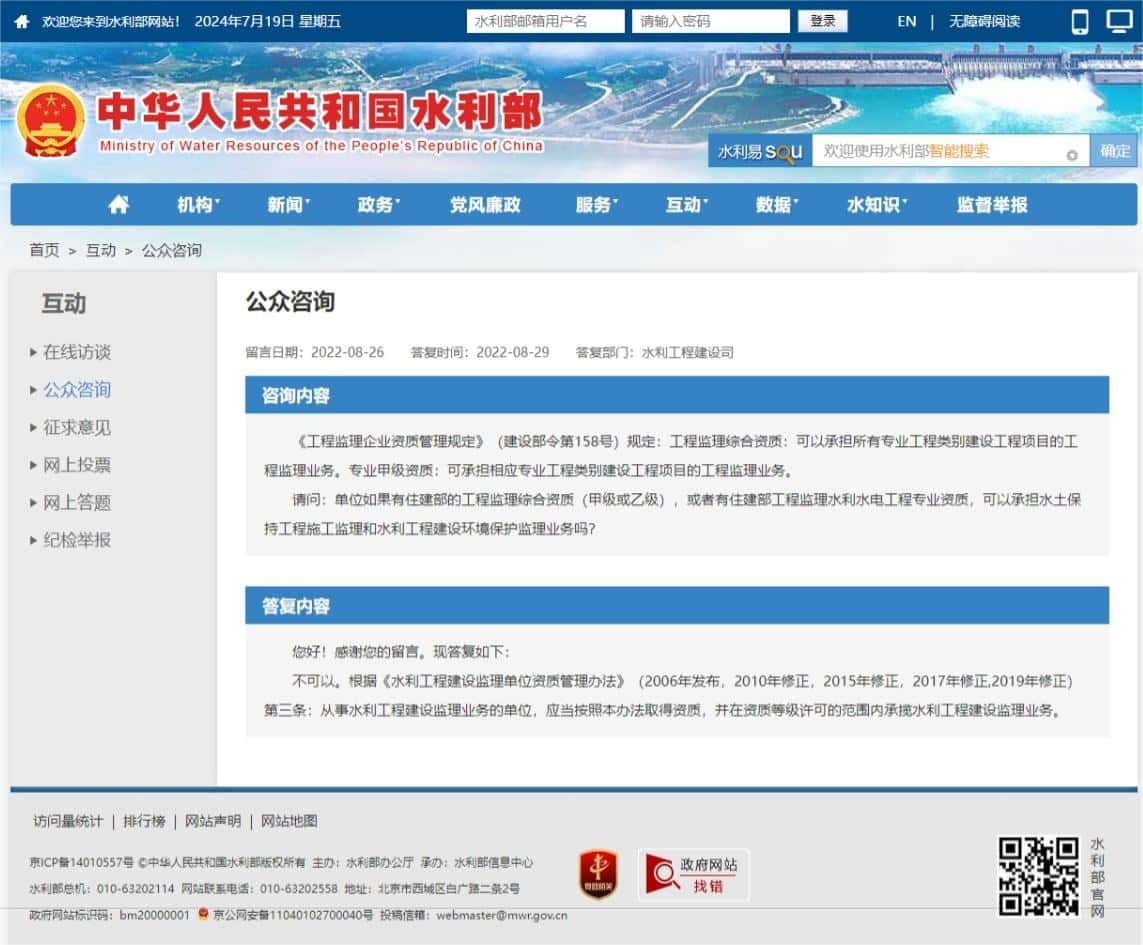Screen dimensions: 1143x945
Task: Expand the 机构 navigation menu
Action: tap(198, 205)
